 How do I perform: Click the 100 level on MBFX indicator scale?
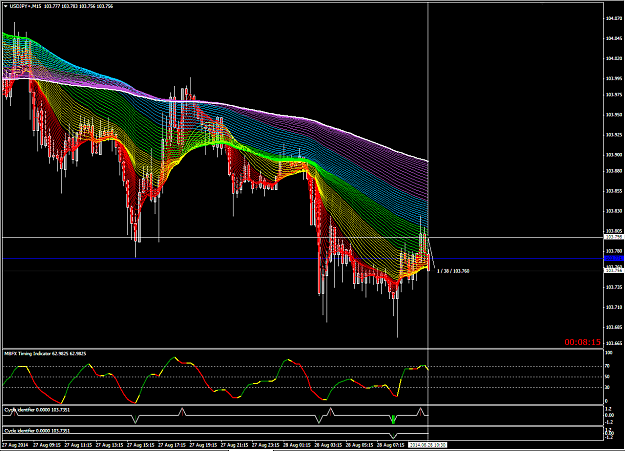[609, 353]
